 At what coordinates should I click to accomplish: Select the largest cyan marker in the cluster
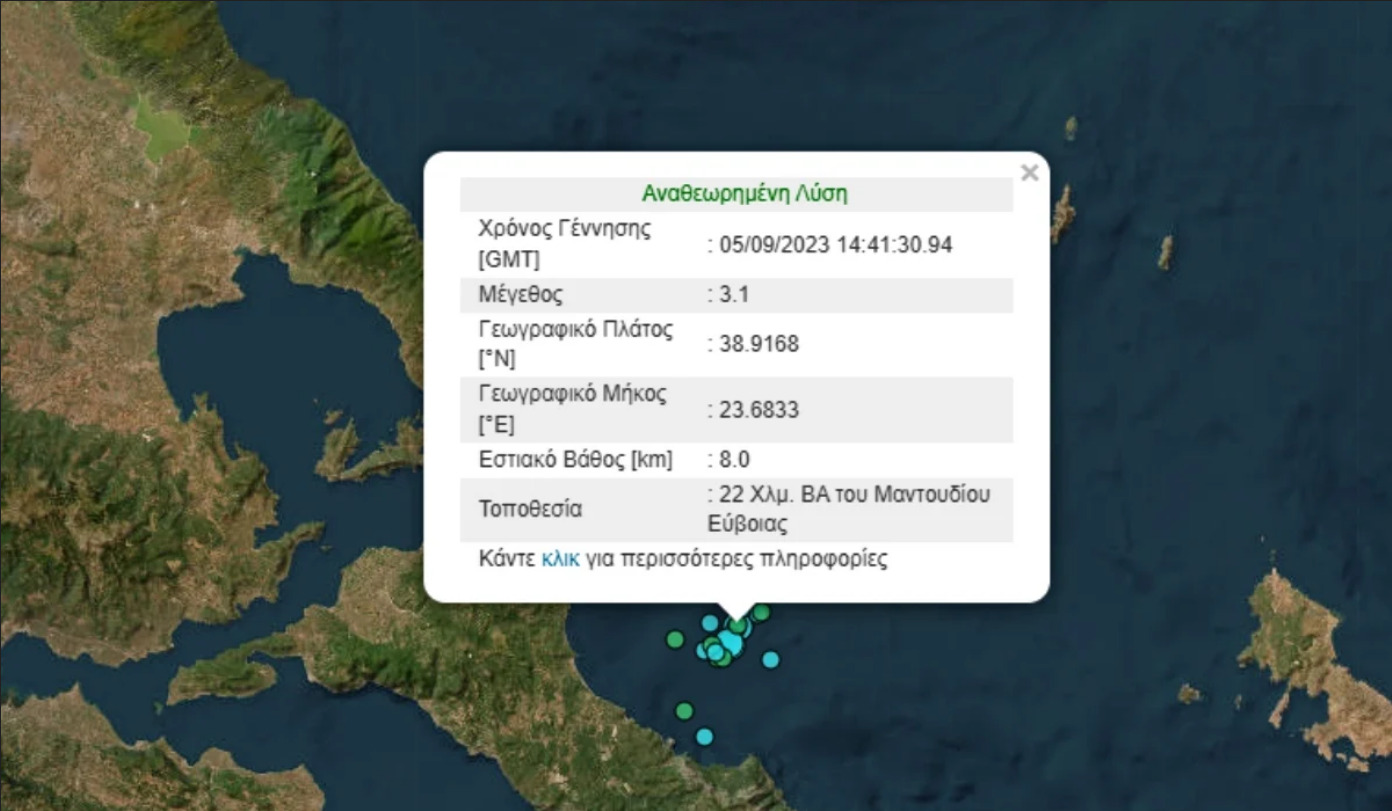pyautogui.click(x=731, y=644)
